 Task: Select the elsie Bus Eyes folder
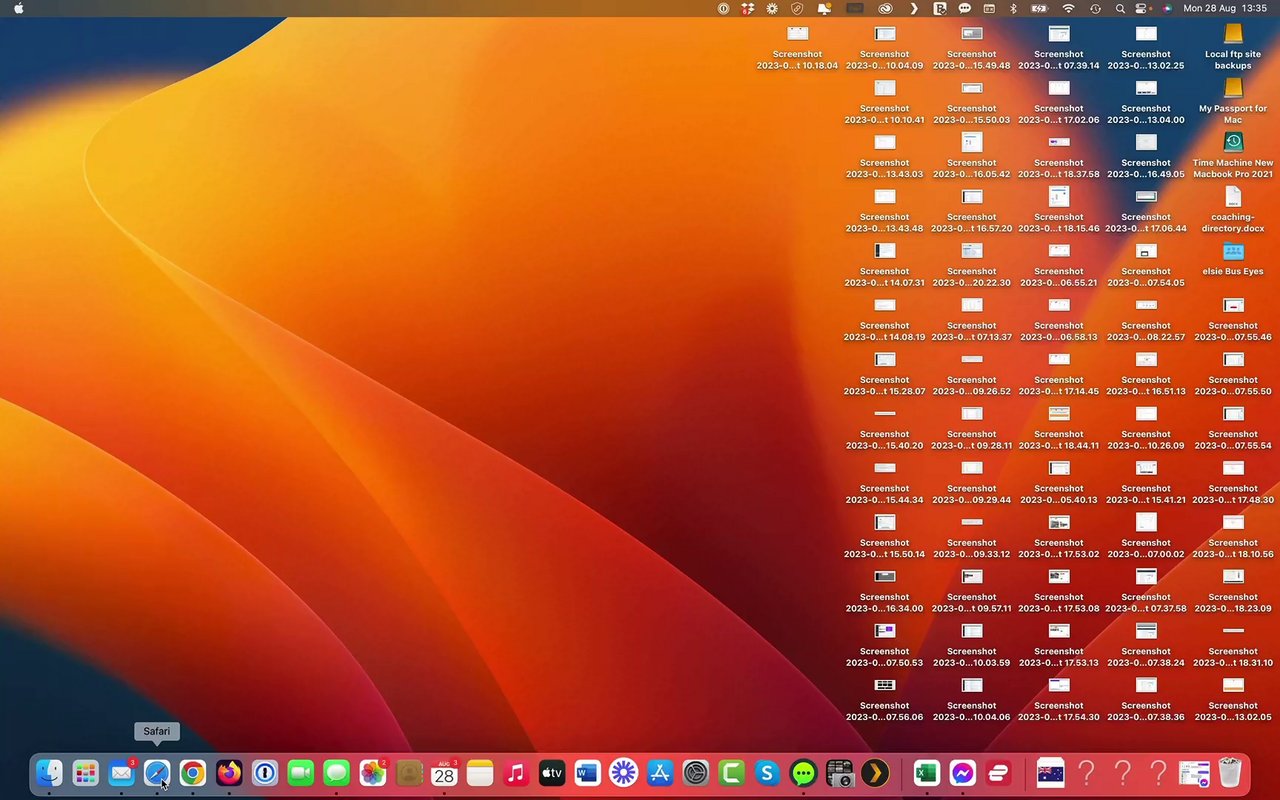click(1233, 258)
